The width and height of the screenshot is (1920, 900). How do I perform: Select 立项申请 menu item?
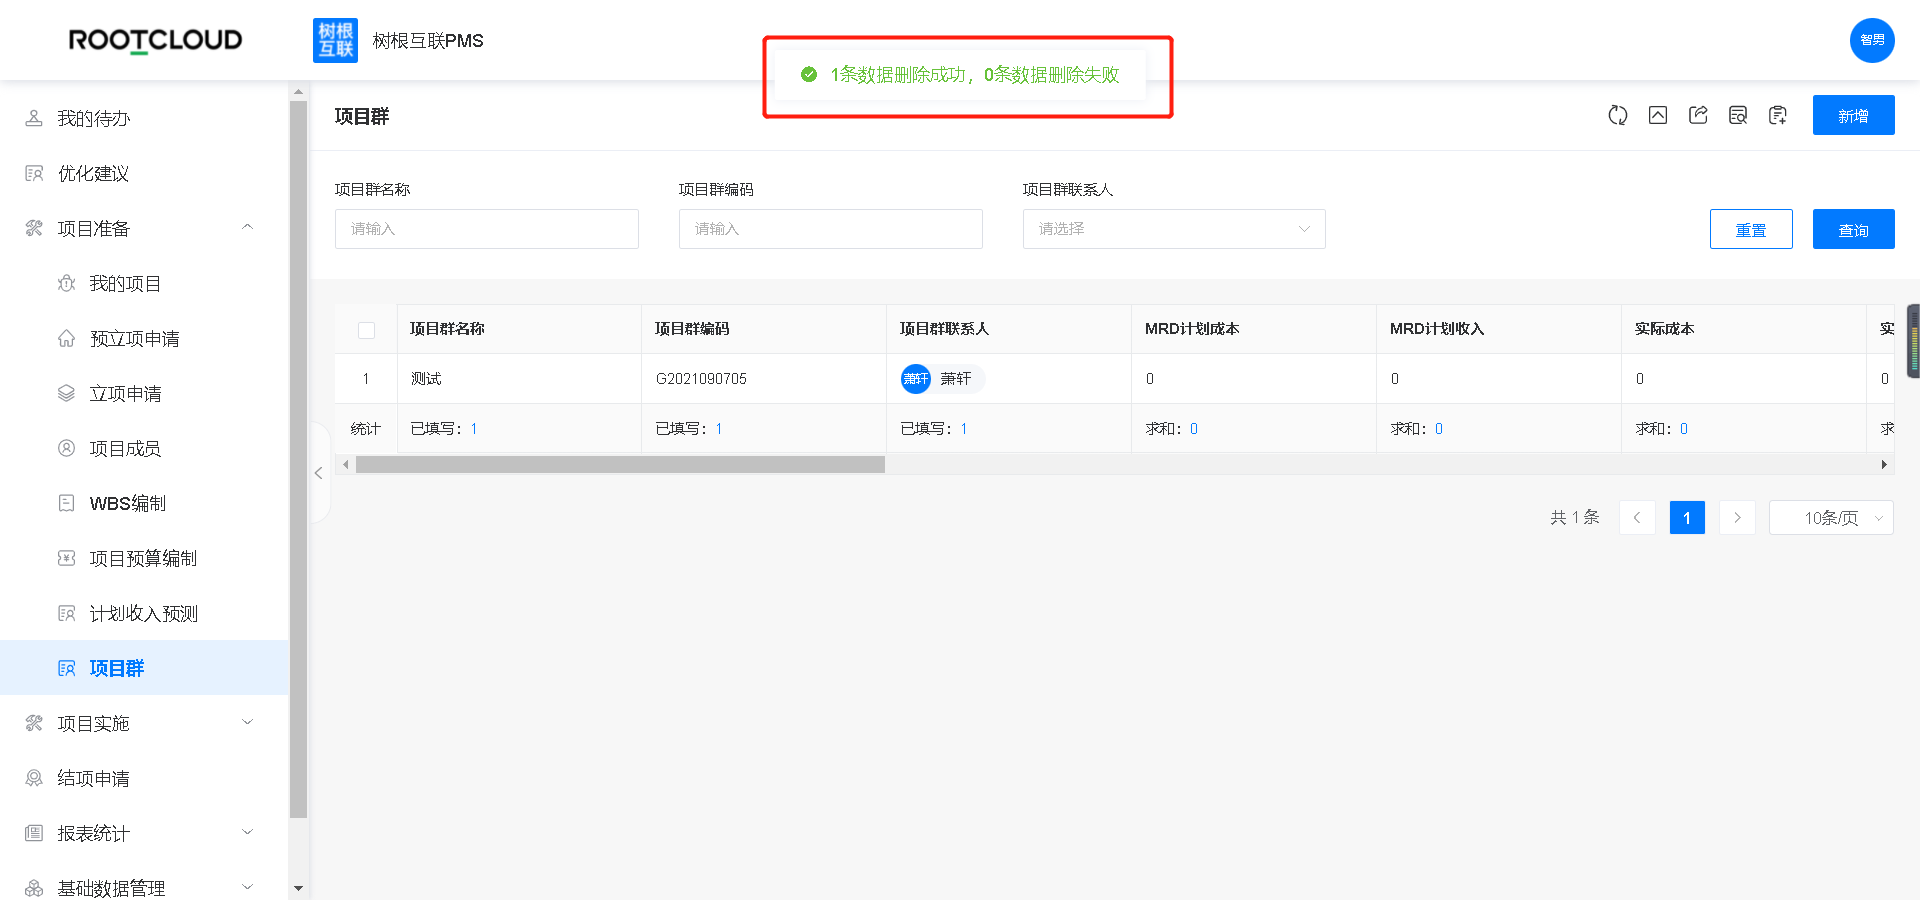click(x=144, y=393)
